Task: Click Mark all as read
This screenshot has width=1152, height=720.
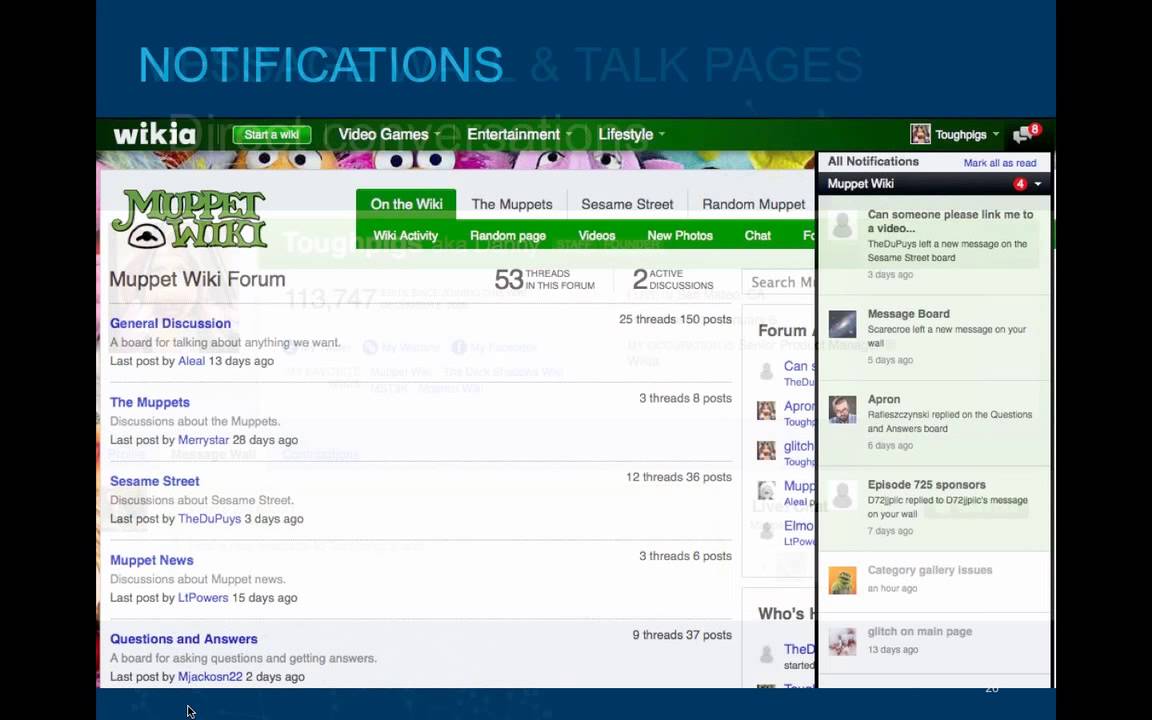Action: point(999,163)
